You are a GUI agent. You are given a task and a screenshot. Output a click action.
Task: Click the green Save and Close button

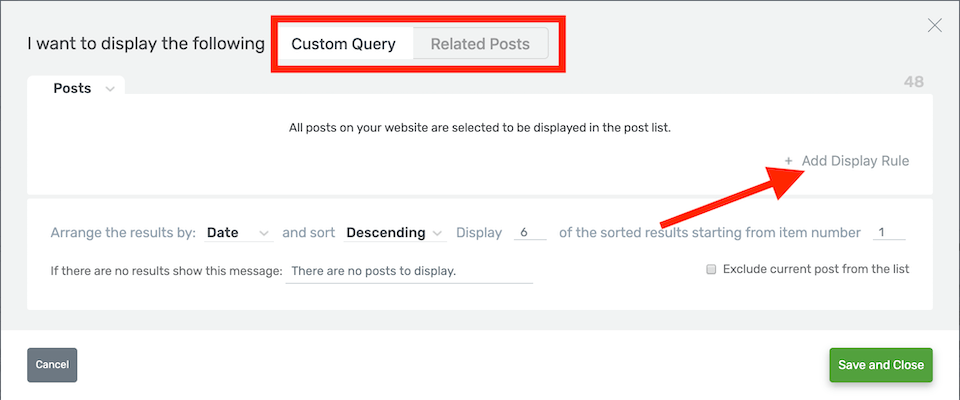[880, 365]
